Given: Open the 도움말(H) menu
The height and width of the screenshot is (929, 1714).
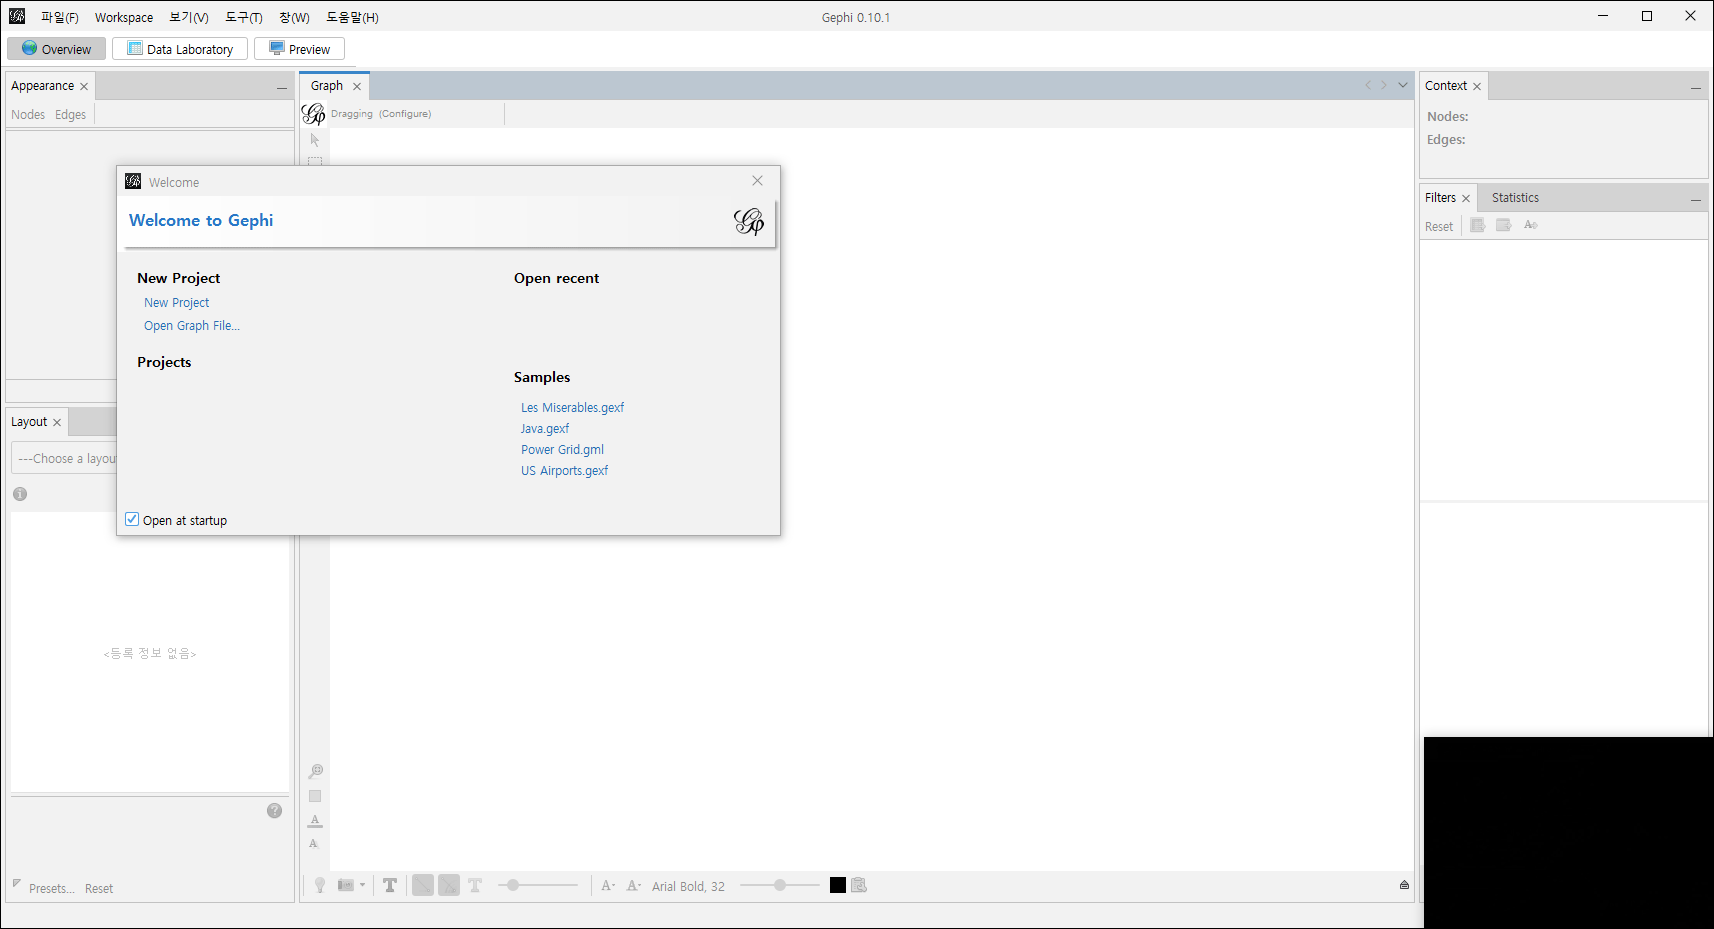Looking at the screenshot, I should pyautogui.click(x=352, y=17).
